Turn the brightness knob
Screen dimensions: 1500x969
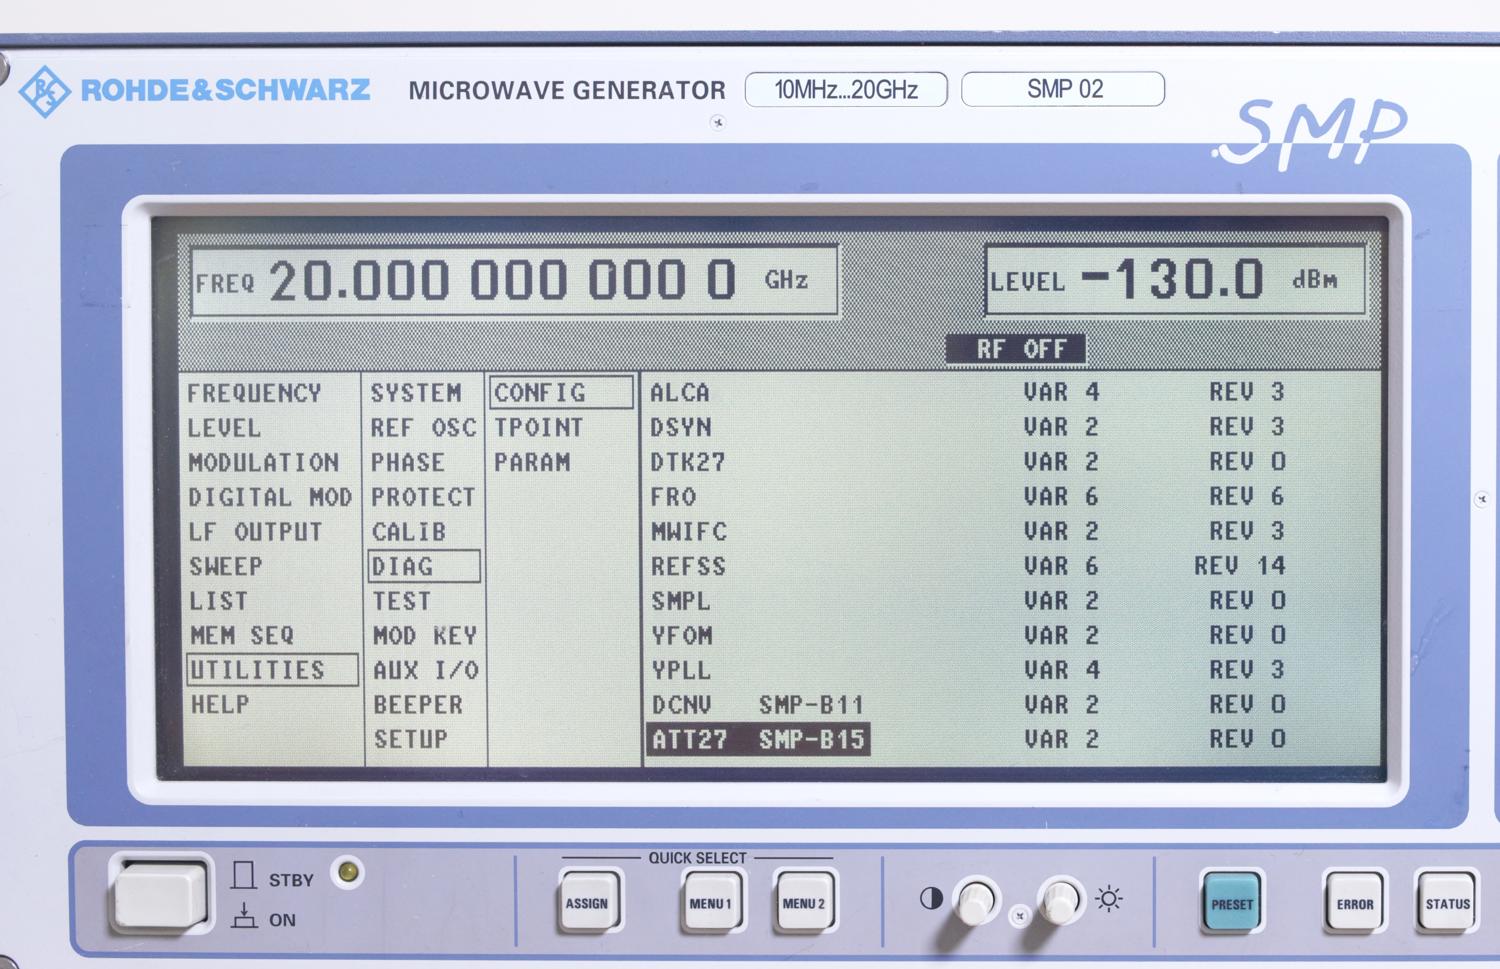1061,901
